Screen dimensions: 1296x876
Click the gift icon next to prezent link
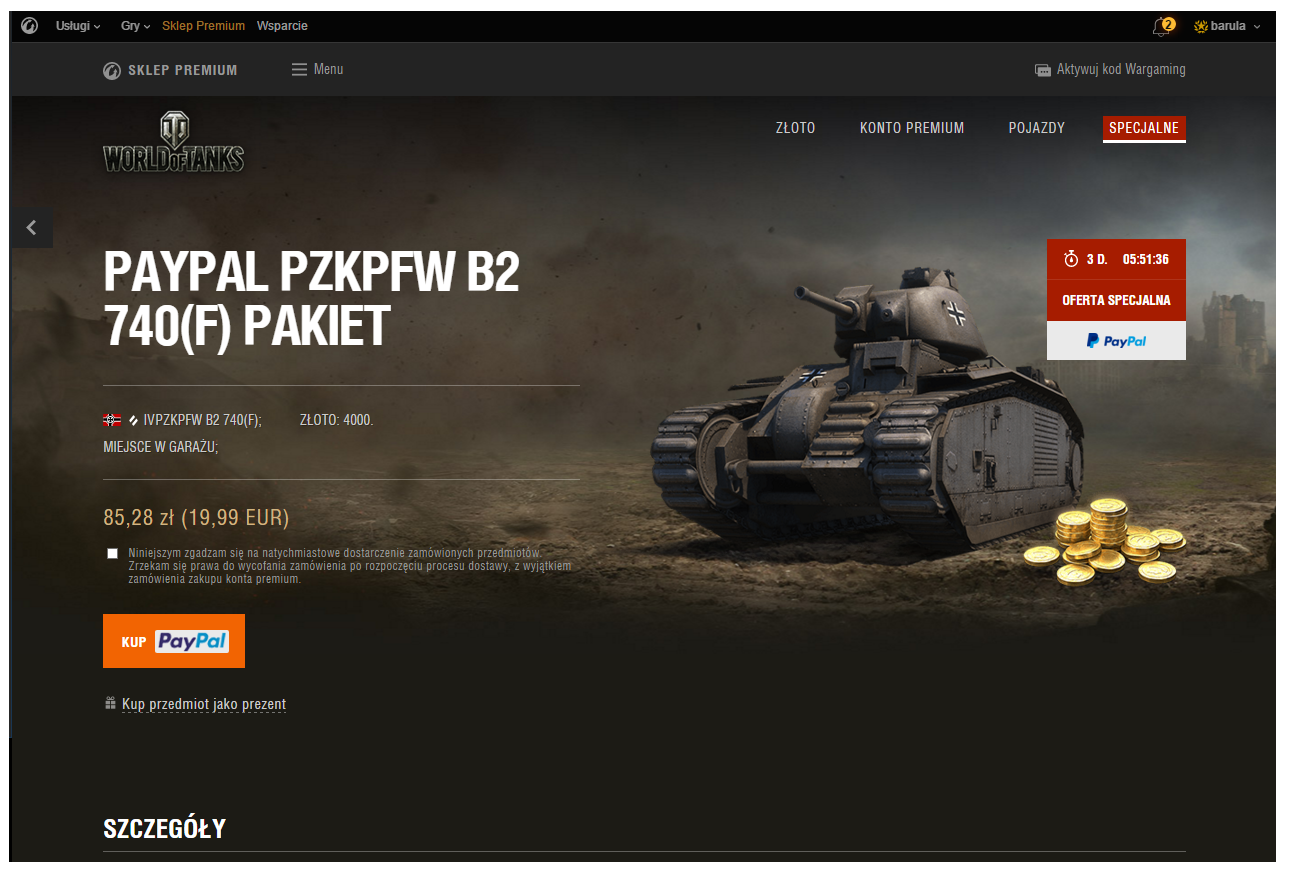point(111,704)
